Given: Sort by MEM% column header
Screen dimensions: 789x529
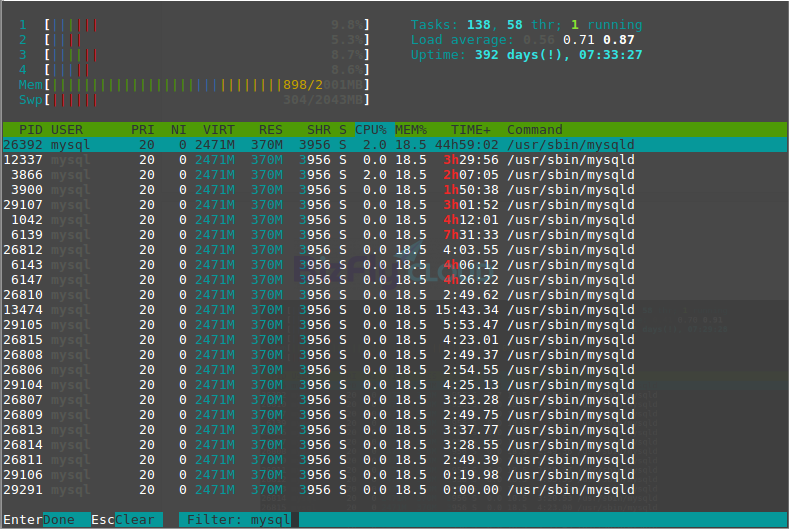Looking at the screenshot, I should [411, 130].
